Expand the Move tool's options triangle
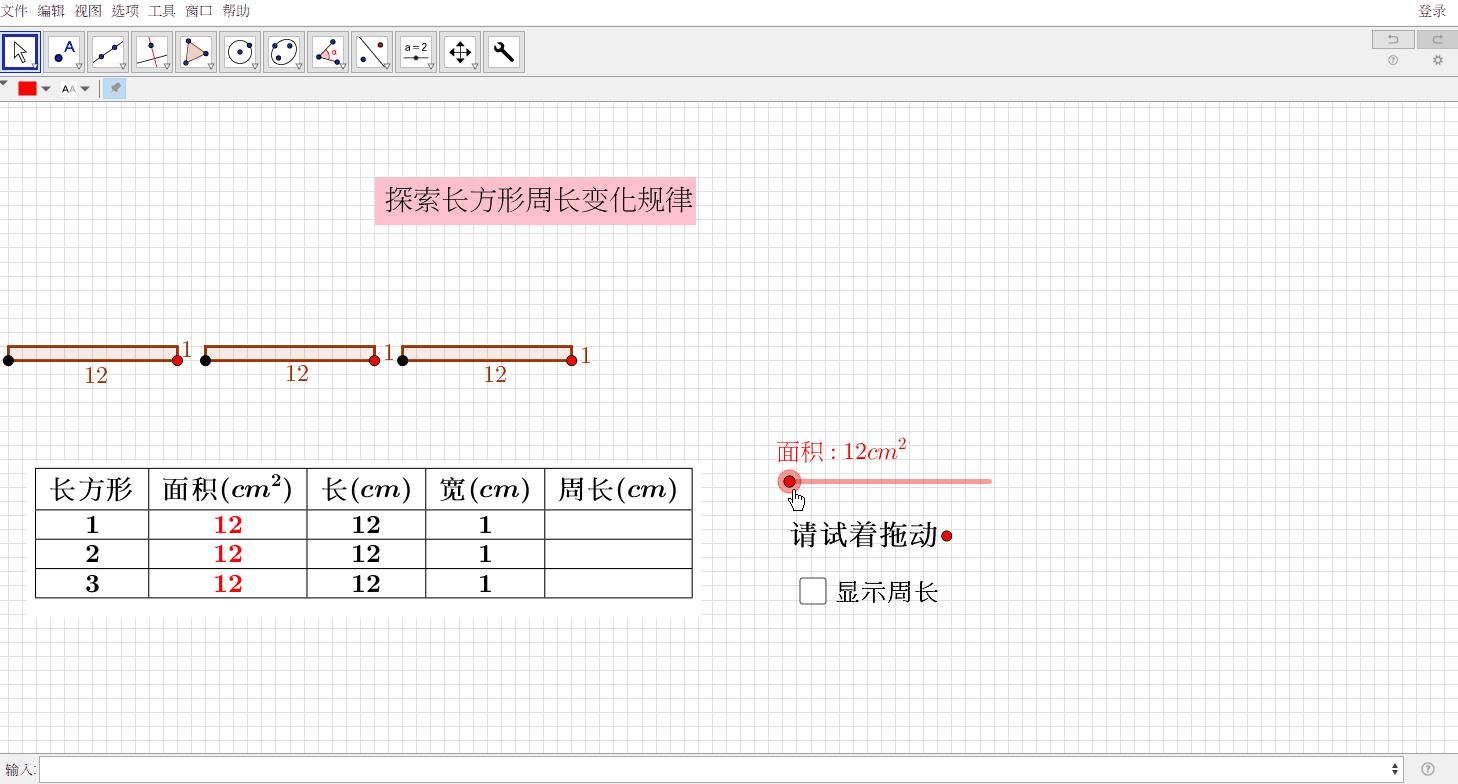This screenshot has height=784, width=1458. (34, 65)
